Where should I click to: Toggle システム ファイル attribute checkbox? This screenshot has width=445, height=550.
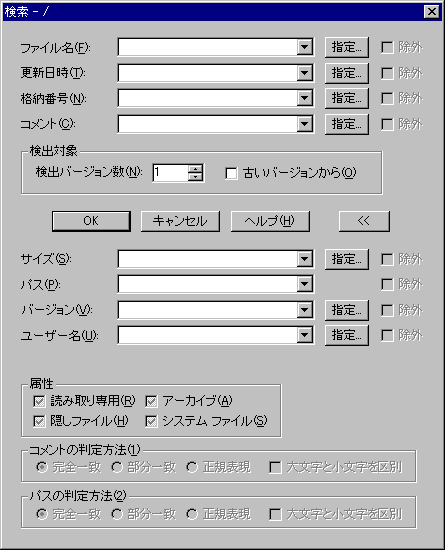[x=151, y=421]
